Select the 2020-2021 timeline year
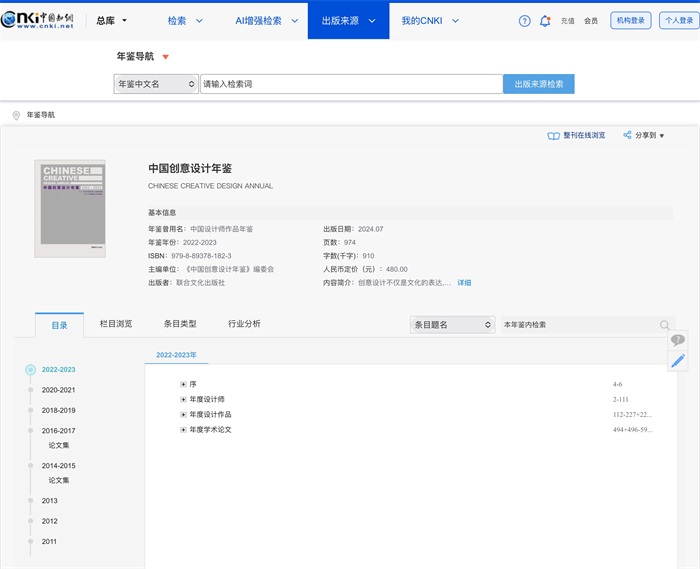 [x=58, y=390]
